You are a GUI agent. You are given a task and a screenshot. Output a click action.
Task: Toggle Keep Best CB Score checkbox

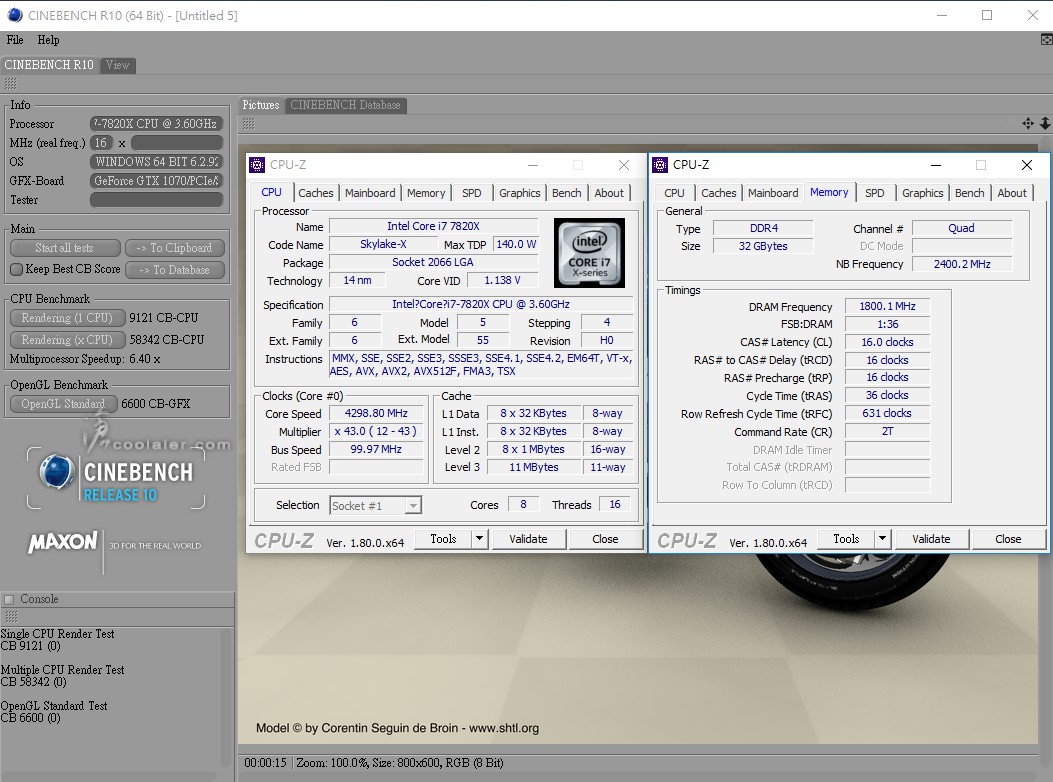[x=17, y=269]
